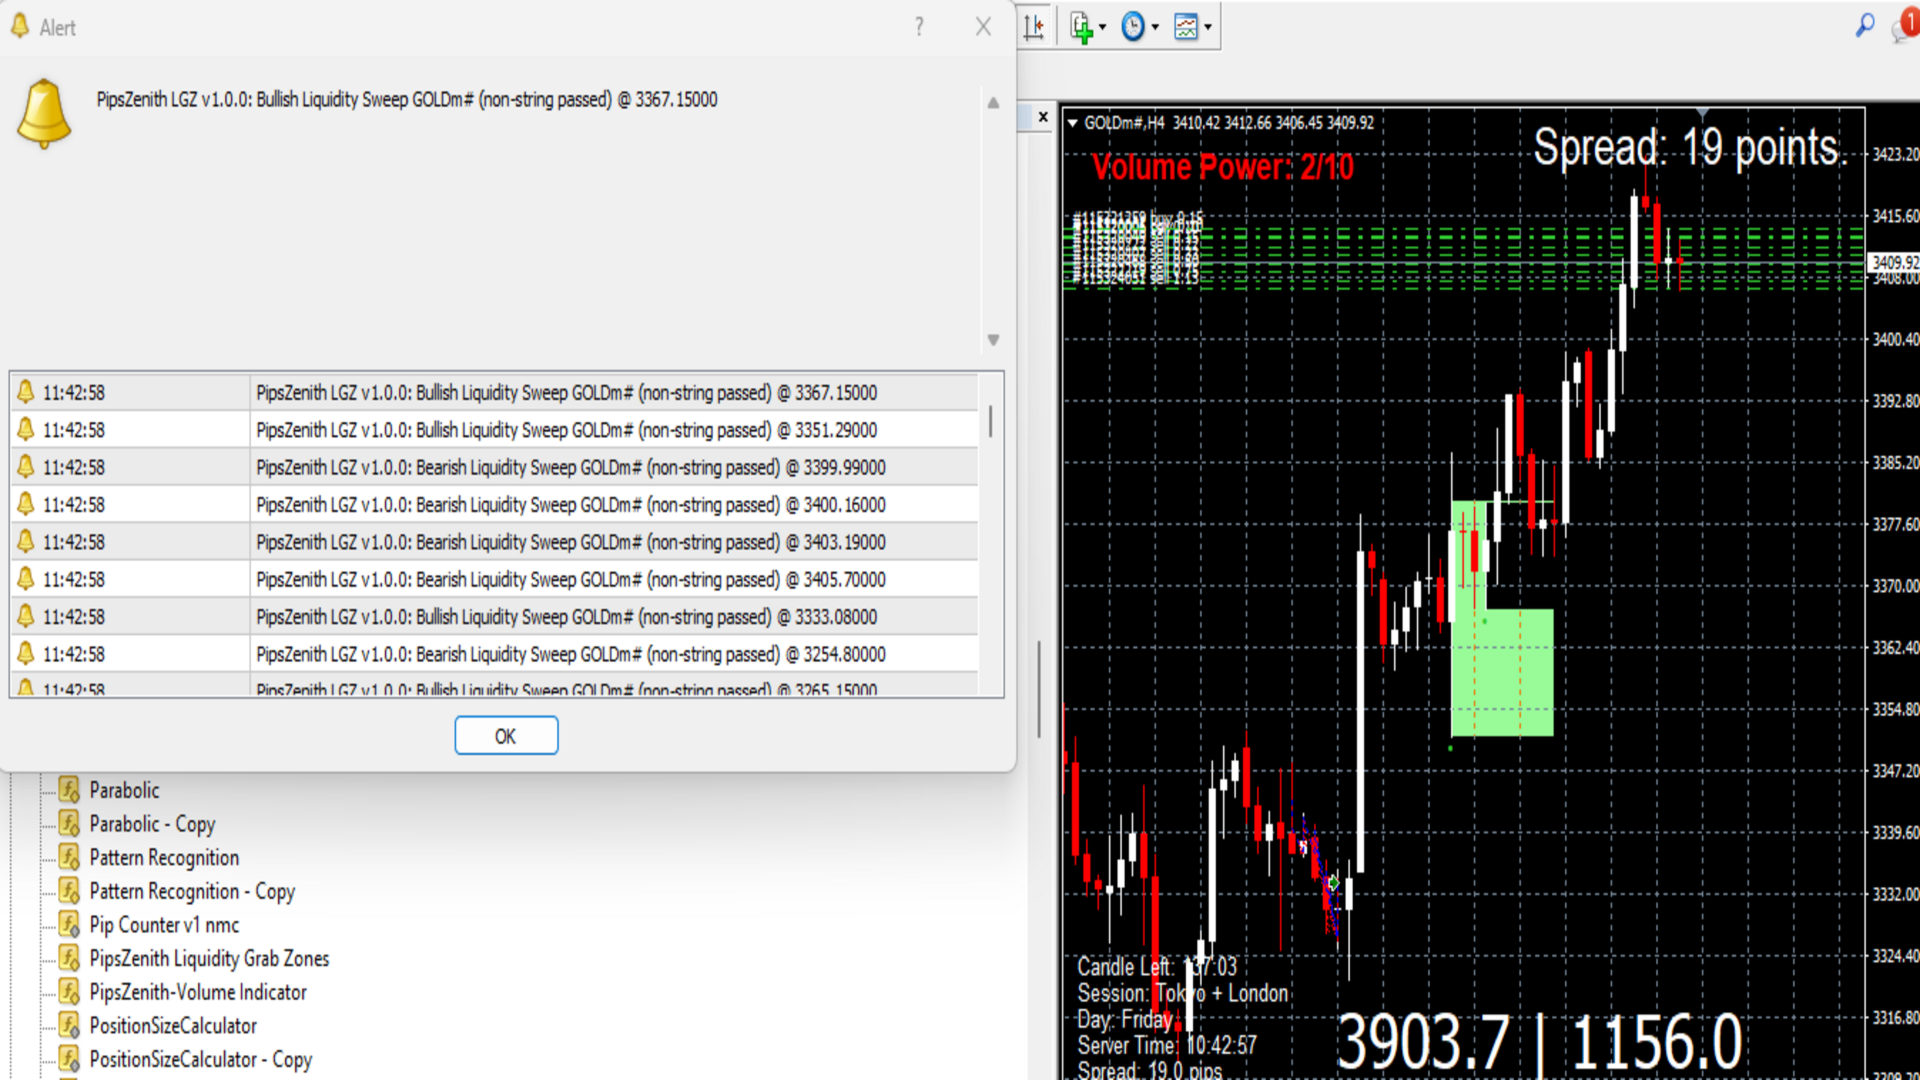Image resolution: width=1920 pixels, height=1080 pixels.
Task: Select Pattern Recognition indicator in Navigator
Action: click(x=164, y=858)
